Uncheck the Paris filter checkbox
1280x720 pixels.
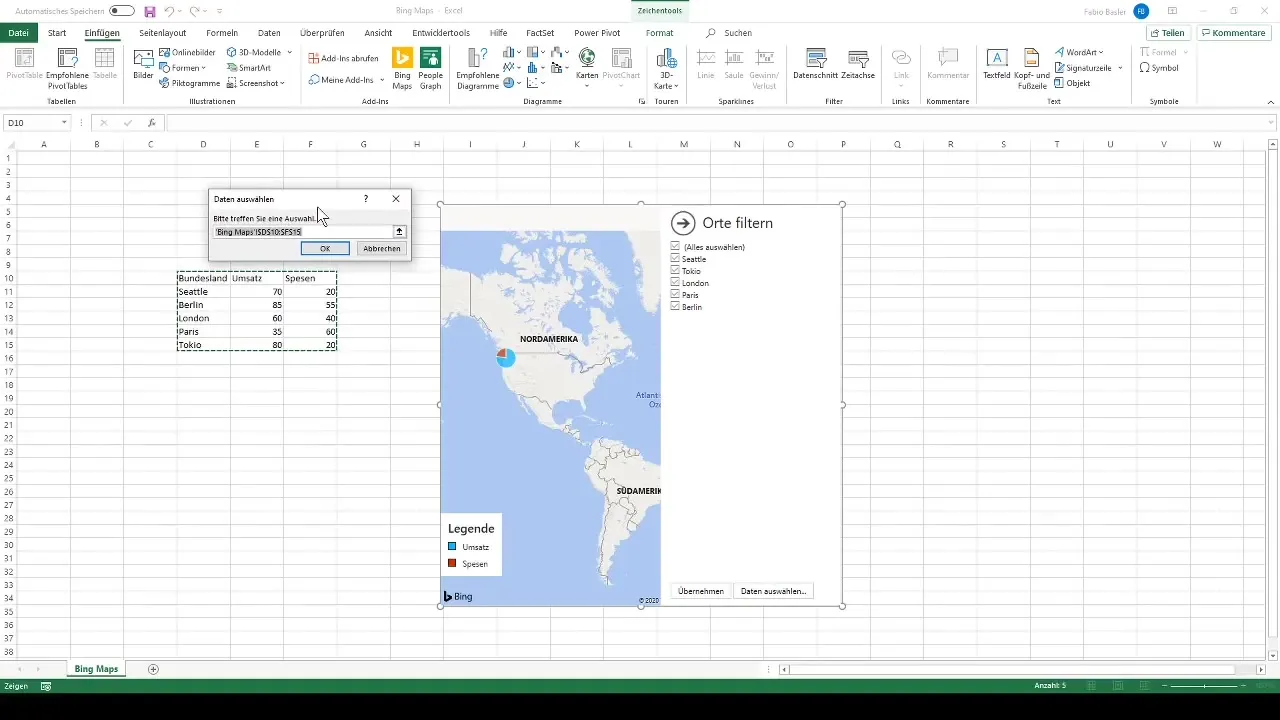click(676, 294)
